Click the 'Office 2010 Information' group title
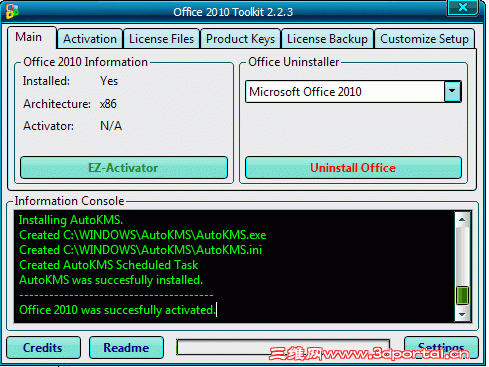The height and width of the screenshot is (367, 489). coord(86,62)
